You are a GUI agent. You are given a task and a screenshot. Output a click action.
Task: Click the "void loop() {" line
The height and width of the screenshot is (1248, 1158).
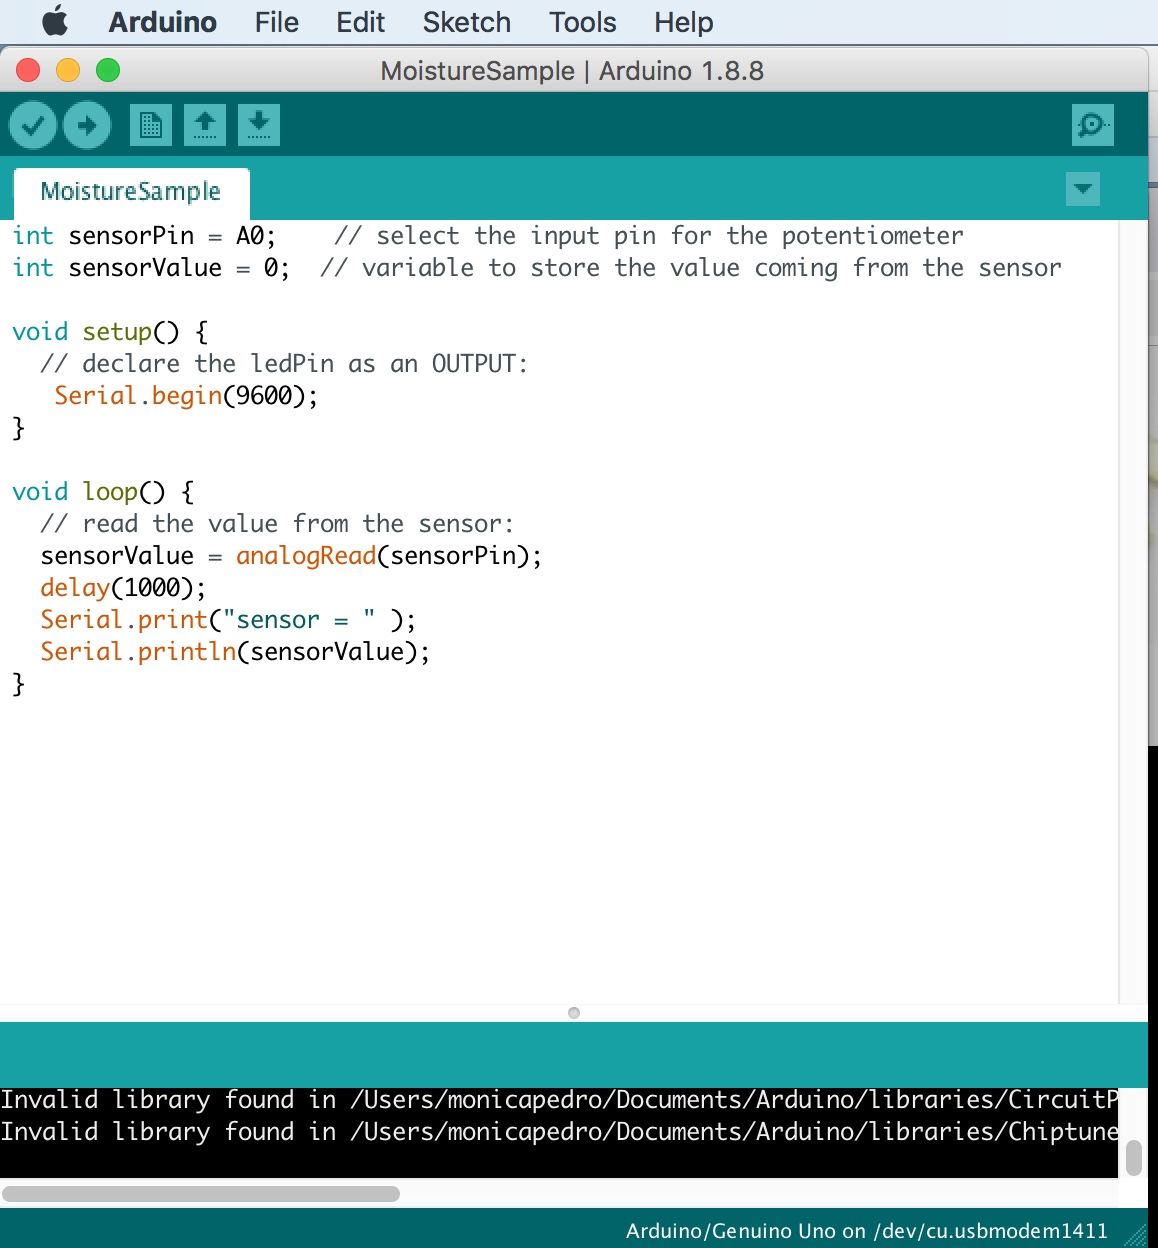click(103, 492)
